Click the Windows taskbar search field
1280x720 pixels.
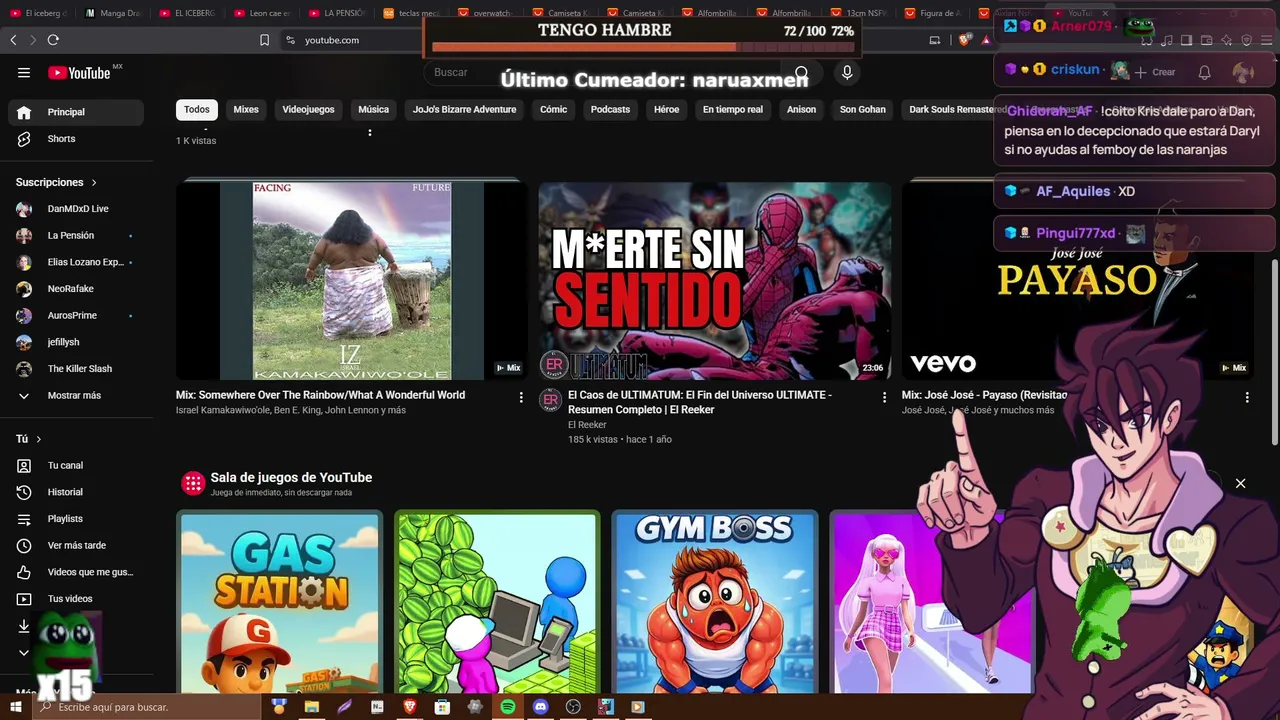point(148,707)
